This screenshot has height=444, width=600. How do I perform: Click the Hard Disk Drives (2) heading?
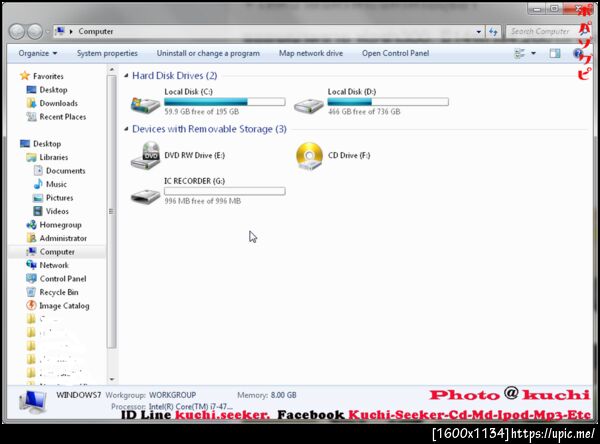174,76
